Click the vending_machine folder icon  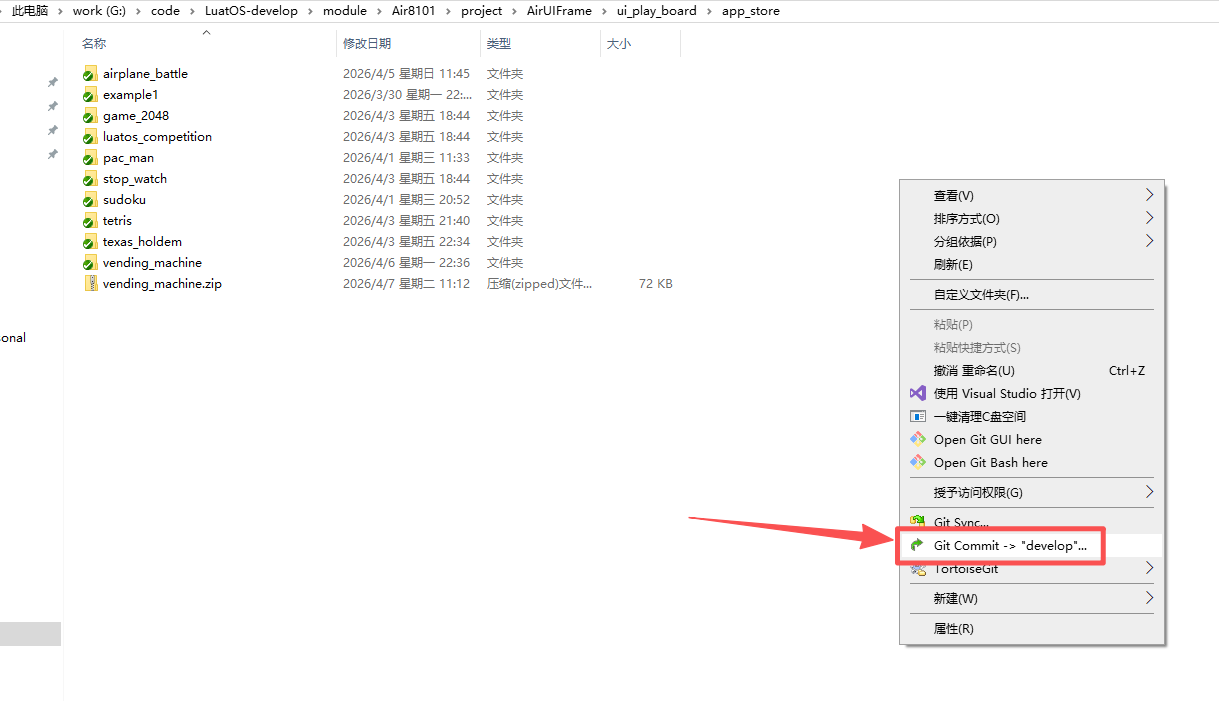(x=90, y=263)
